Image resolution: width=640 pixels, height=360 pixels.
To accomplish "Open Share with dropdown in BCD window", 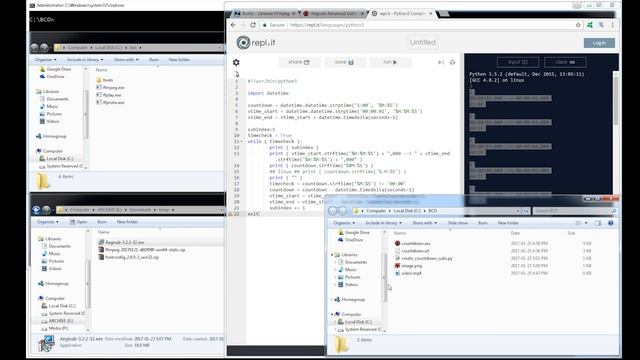I will (424, 223).
